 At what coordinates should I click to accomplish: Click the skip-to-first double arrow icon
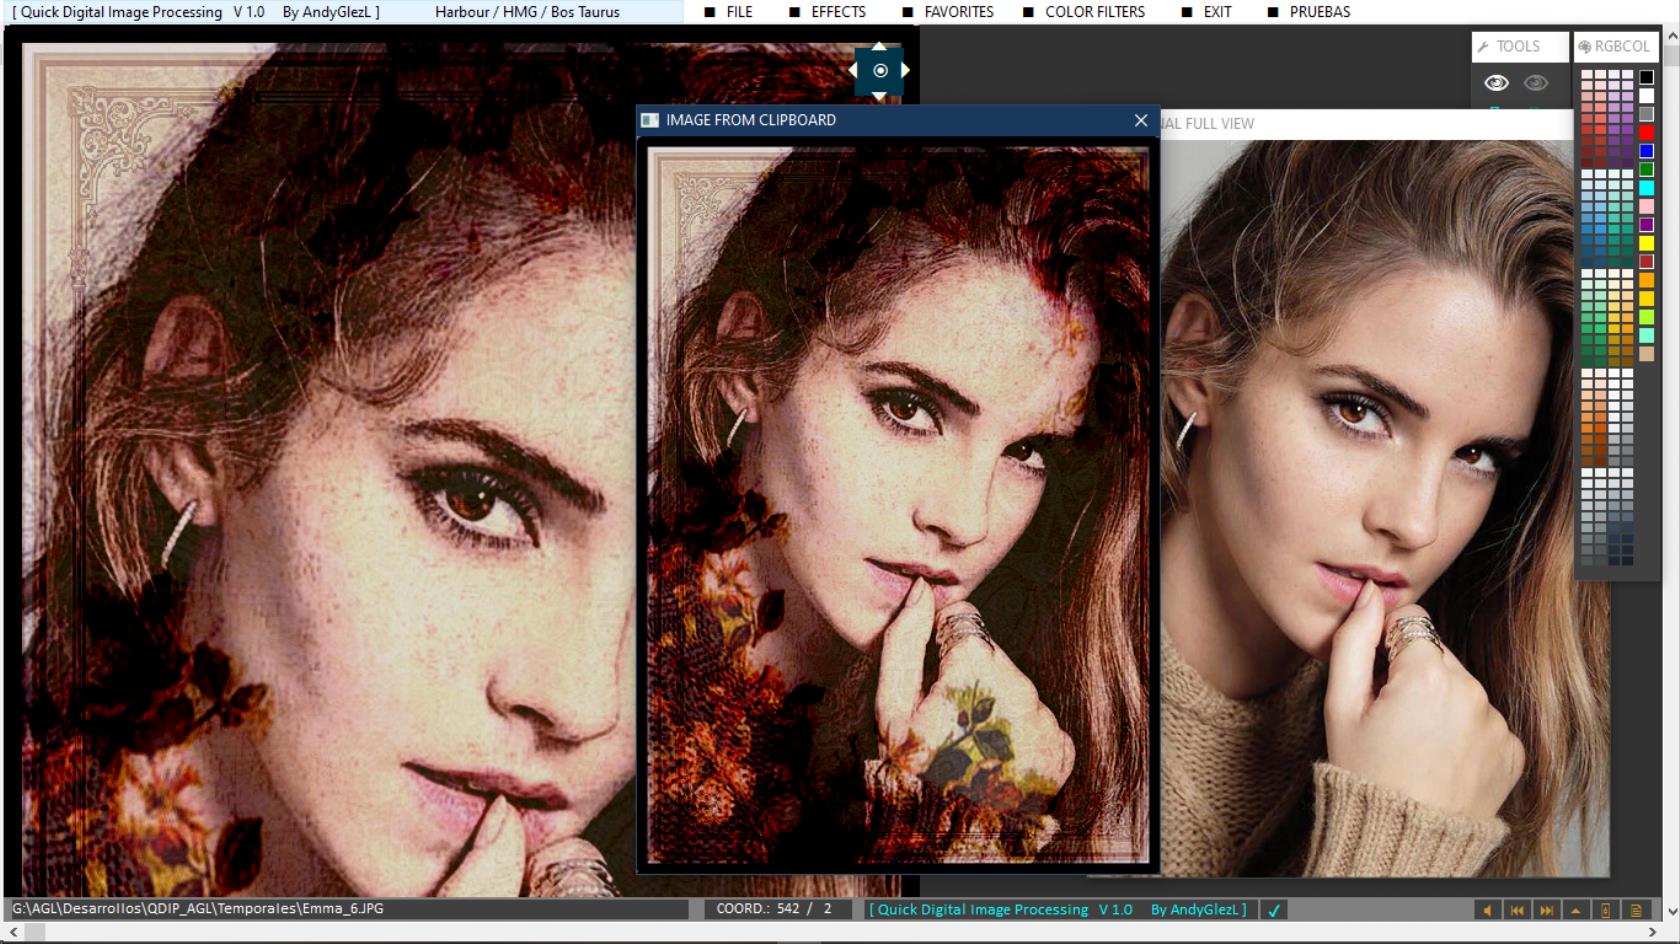[1517, 910]
